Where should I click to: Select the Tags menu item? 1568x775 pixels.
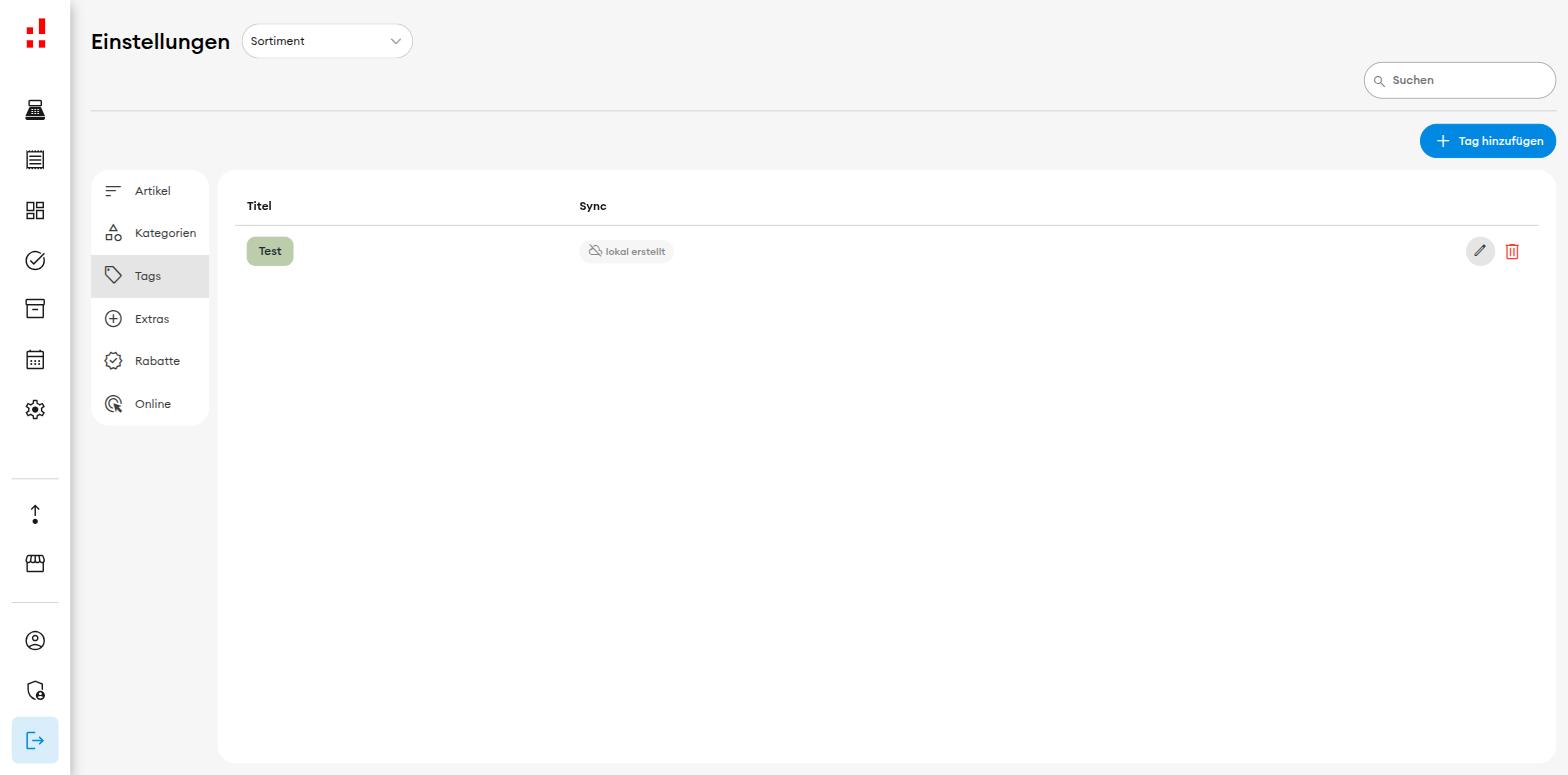(150, 276)
